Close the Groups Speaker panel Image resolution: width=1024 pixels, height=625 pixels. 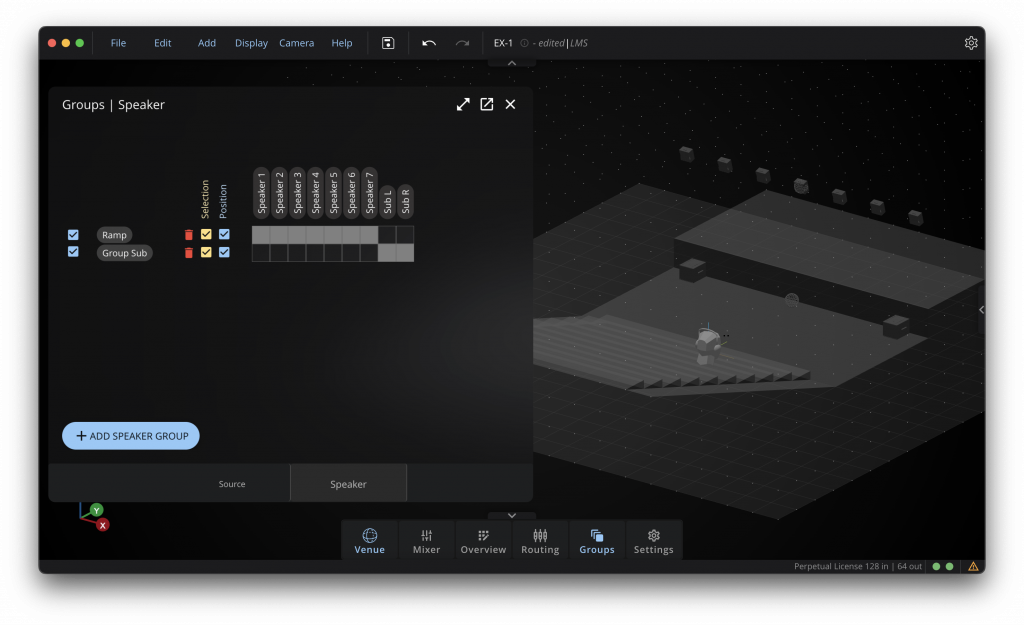click(x=510, y=104)
